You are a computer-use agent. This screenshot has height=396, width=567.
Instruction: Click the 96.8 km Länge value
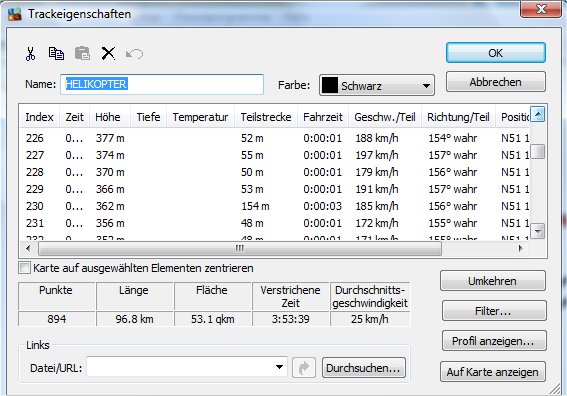click(135, 319)
